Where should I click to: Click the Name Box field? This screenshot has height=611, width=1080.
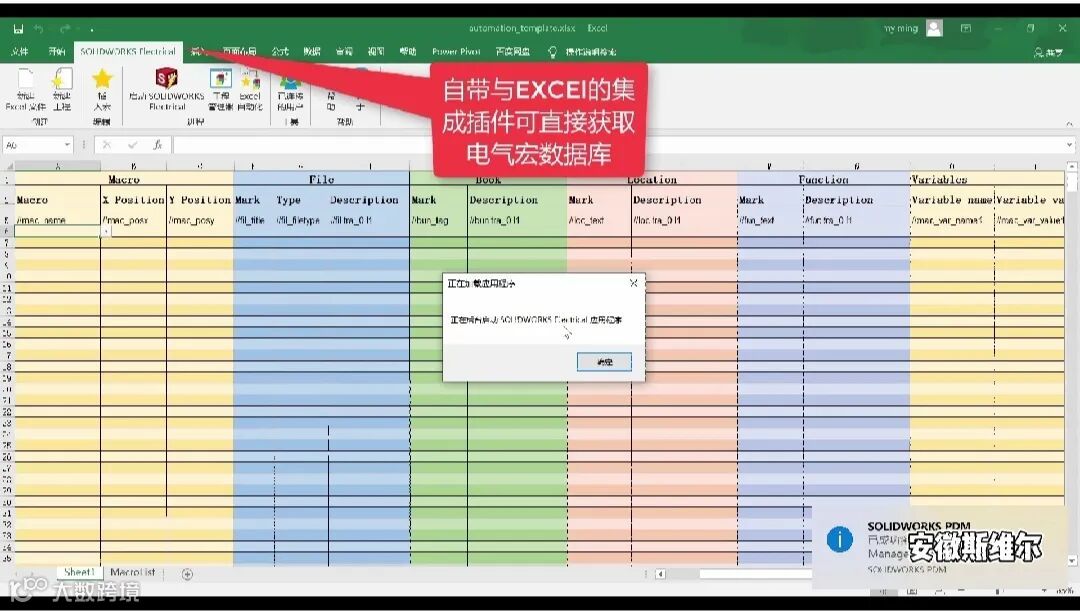(x=32, y=145)
